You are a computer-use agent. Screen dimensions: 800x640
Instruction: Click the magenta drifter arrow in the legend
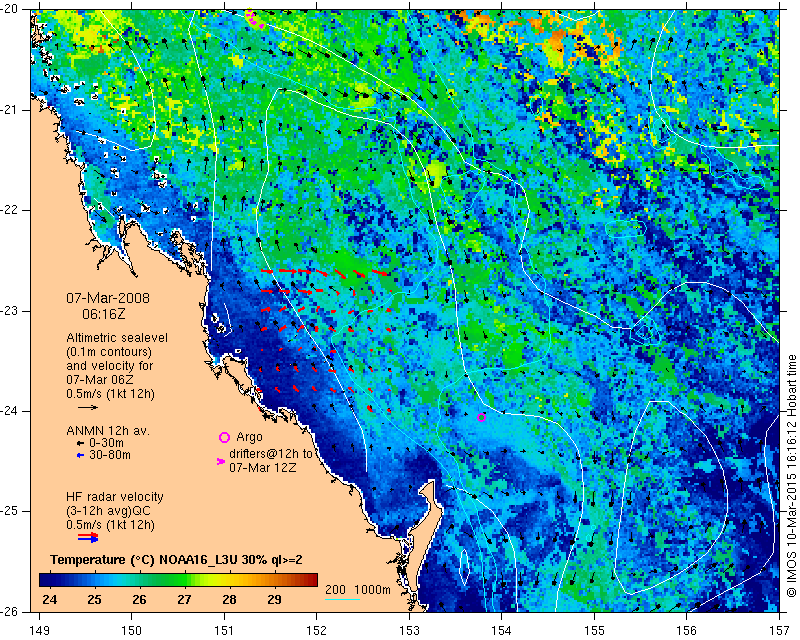tap(221, 461)
